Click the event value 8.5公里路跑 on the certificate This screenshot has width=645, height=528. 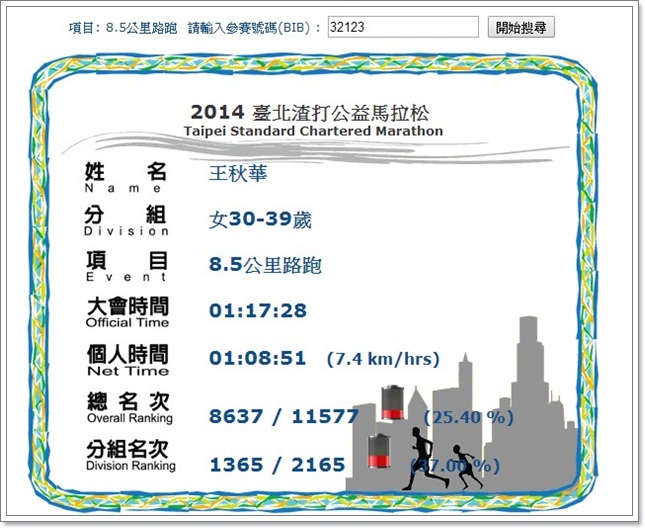coord(265,265)
